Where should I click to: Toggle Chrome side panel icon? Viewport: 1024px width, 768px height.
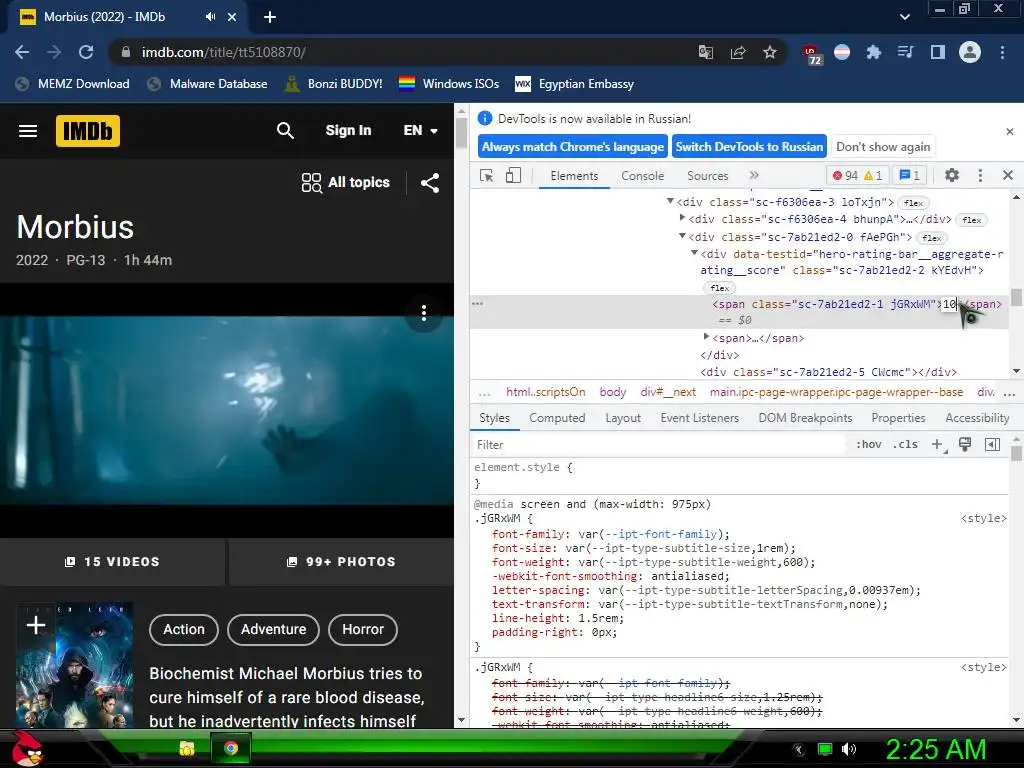point(938,52)
